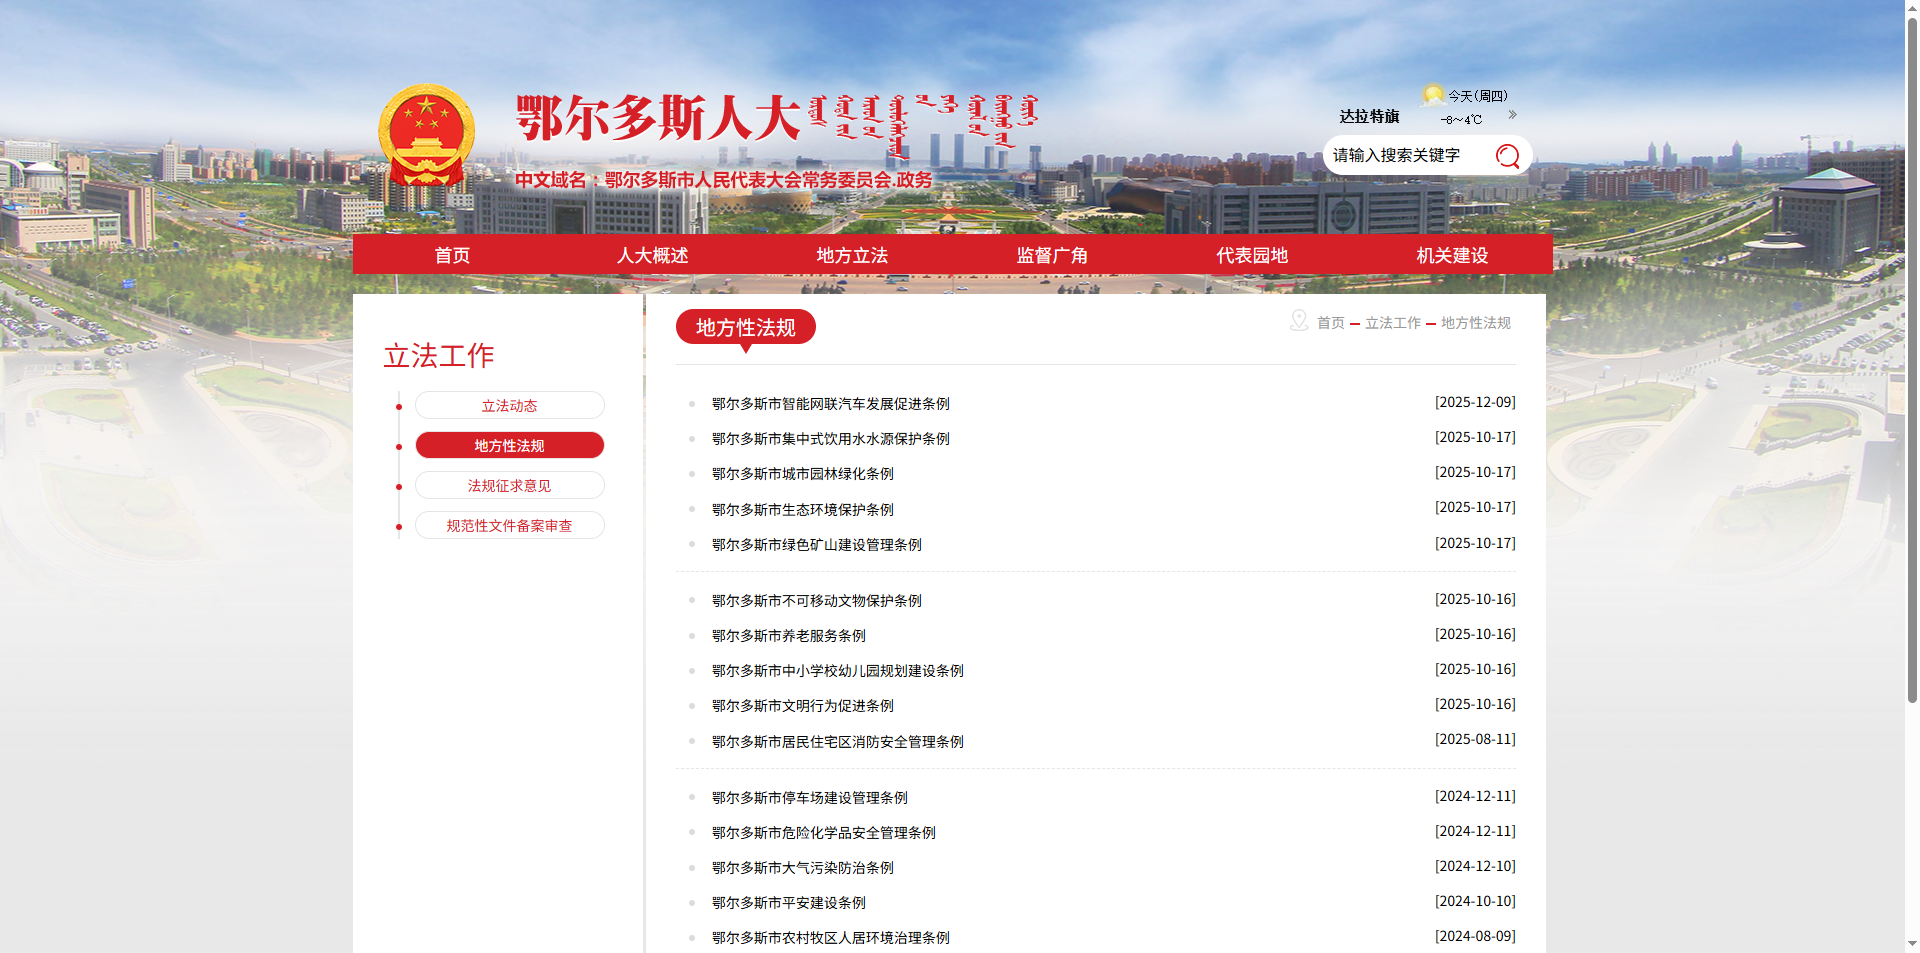
Task: Open the 人大概述 navigation menu
Action: [653, 255]
